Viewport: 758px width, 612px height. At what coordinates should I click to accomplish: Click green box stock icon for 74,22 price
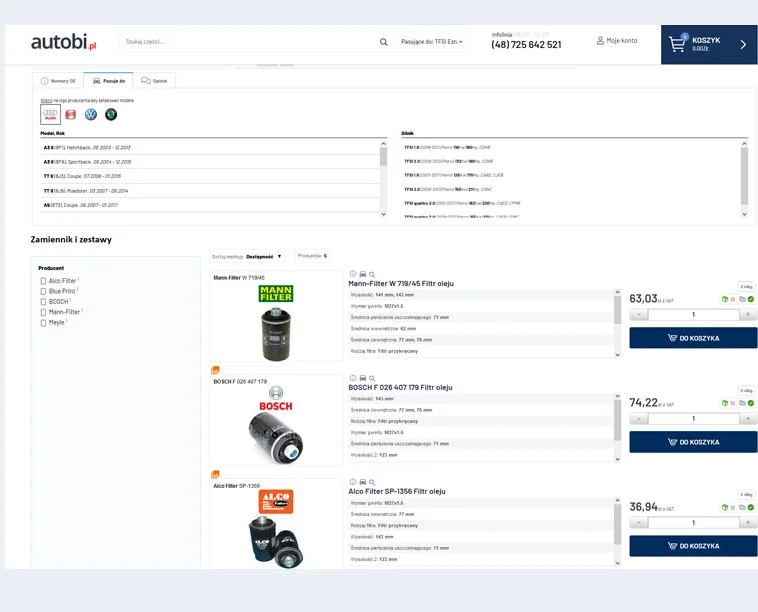[725, 403]
